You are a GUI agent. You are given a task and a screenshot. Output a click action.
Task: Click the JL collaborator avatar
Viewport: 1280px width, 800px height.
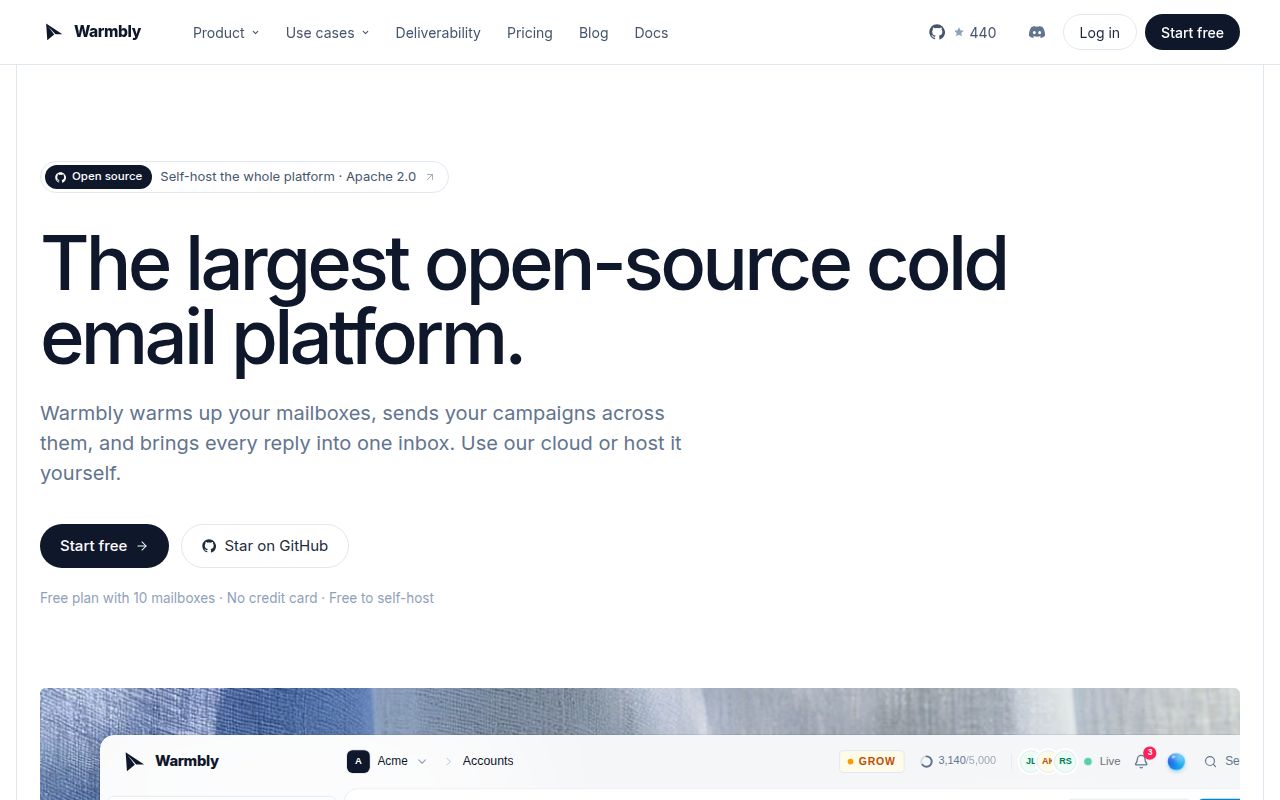click(1030, 761)
